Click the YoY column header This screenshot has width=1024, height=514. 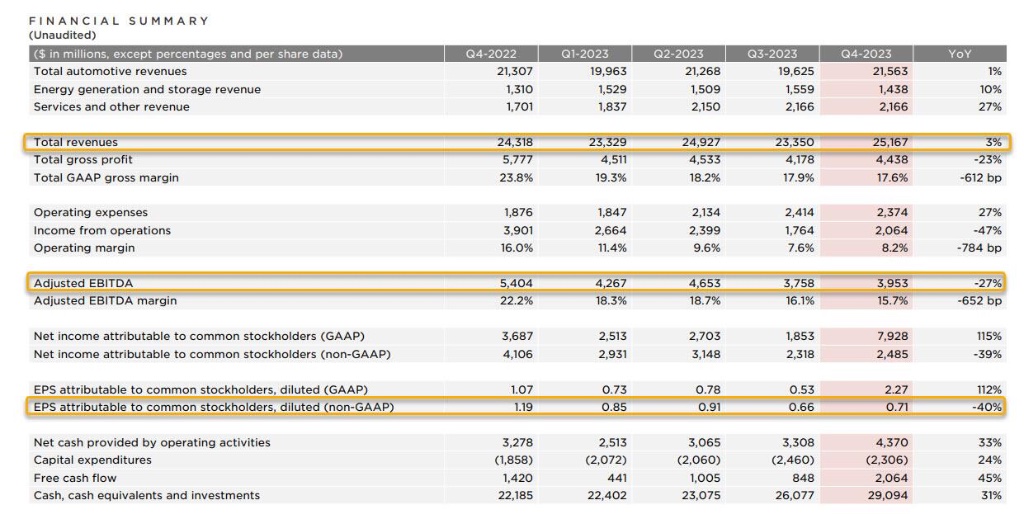[959, 54]
